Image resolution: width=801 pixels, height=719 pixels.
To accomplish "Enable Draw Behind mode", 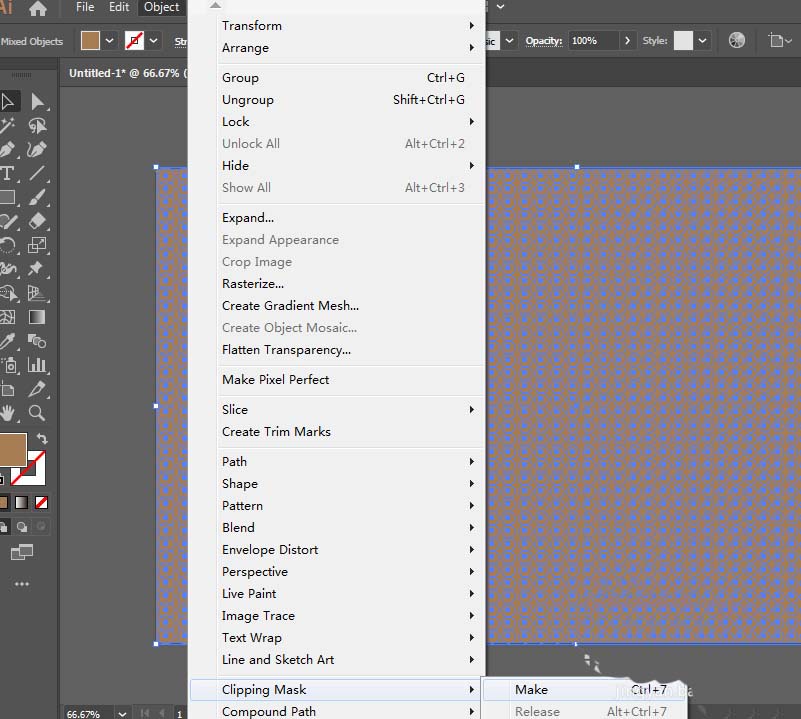I will 22,527.
